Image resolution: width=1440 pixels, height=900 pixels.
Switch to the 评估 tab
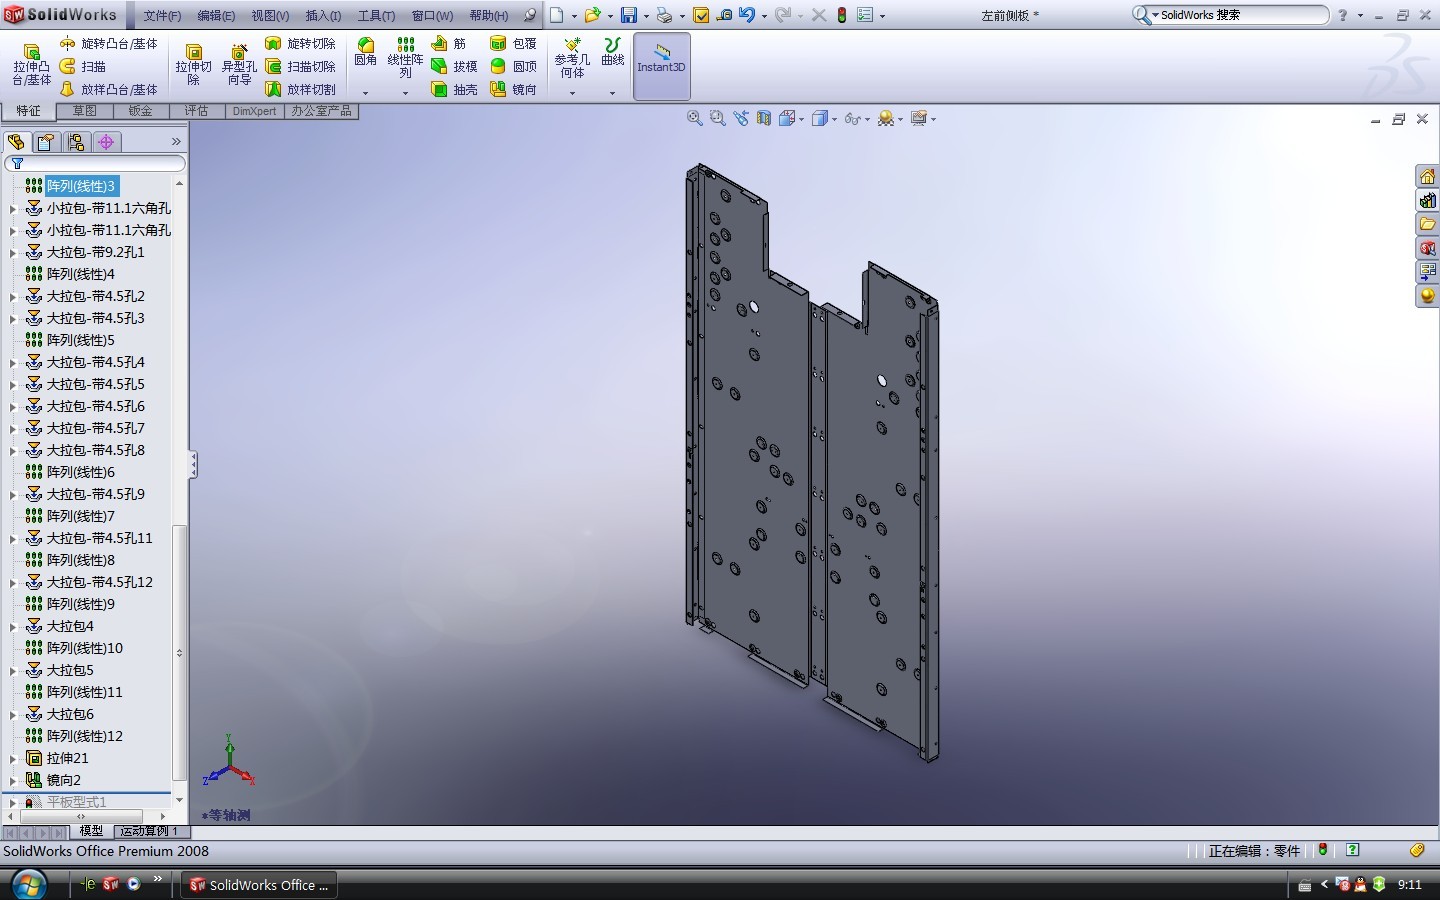[197, 111]
